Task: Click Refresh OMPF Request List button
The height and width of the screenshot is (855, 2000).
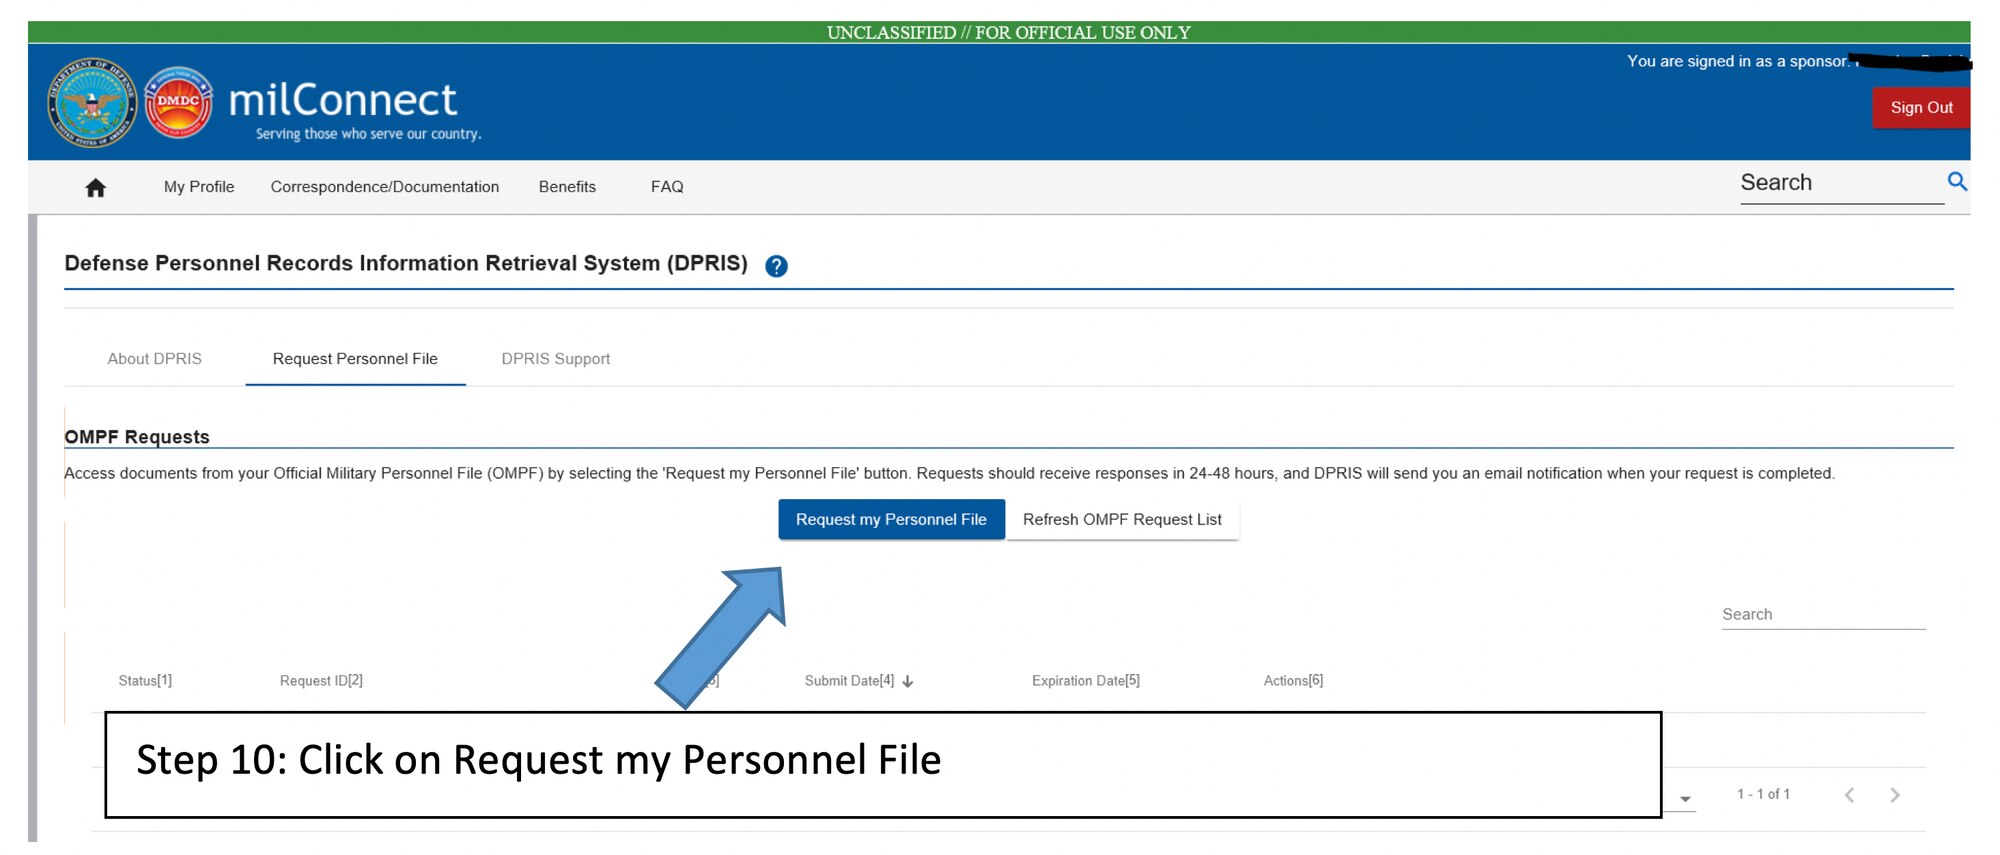Action: (1122, 520)
